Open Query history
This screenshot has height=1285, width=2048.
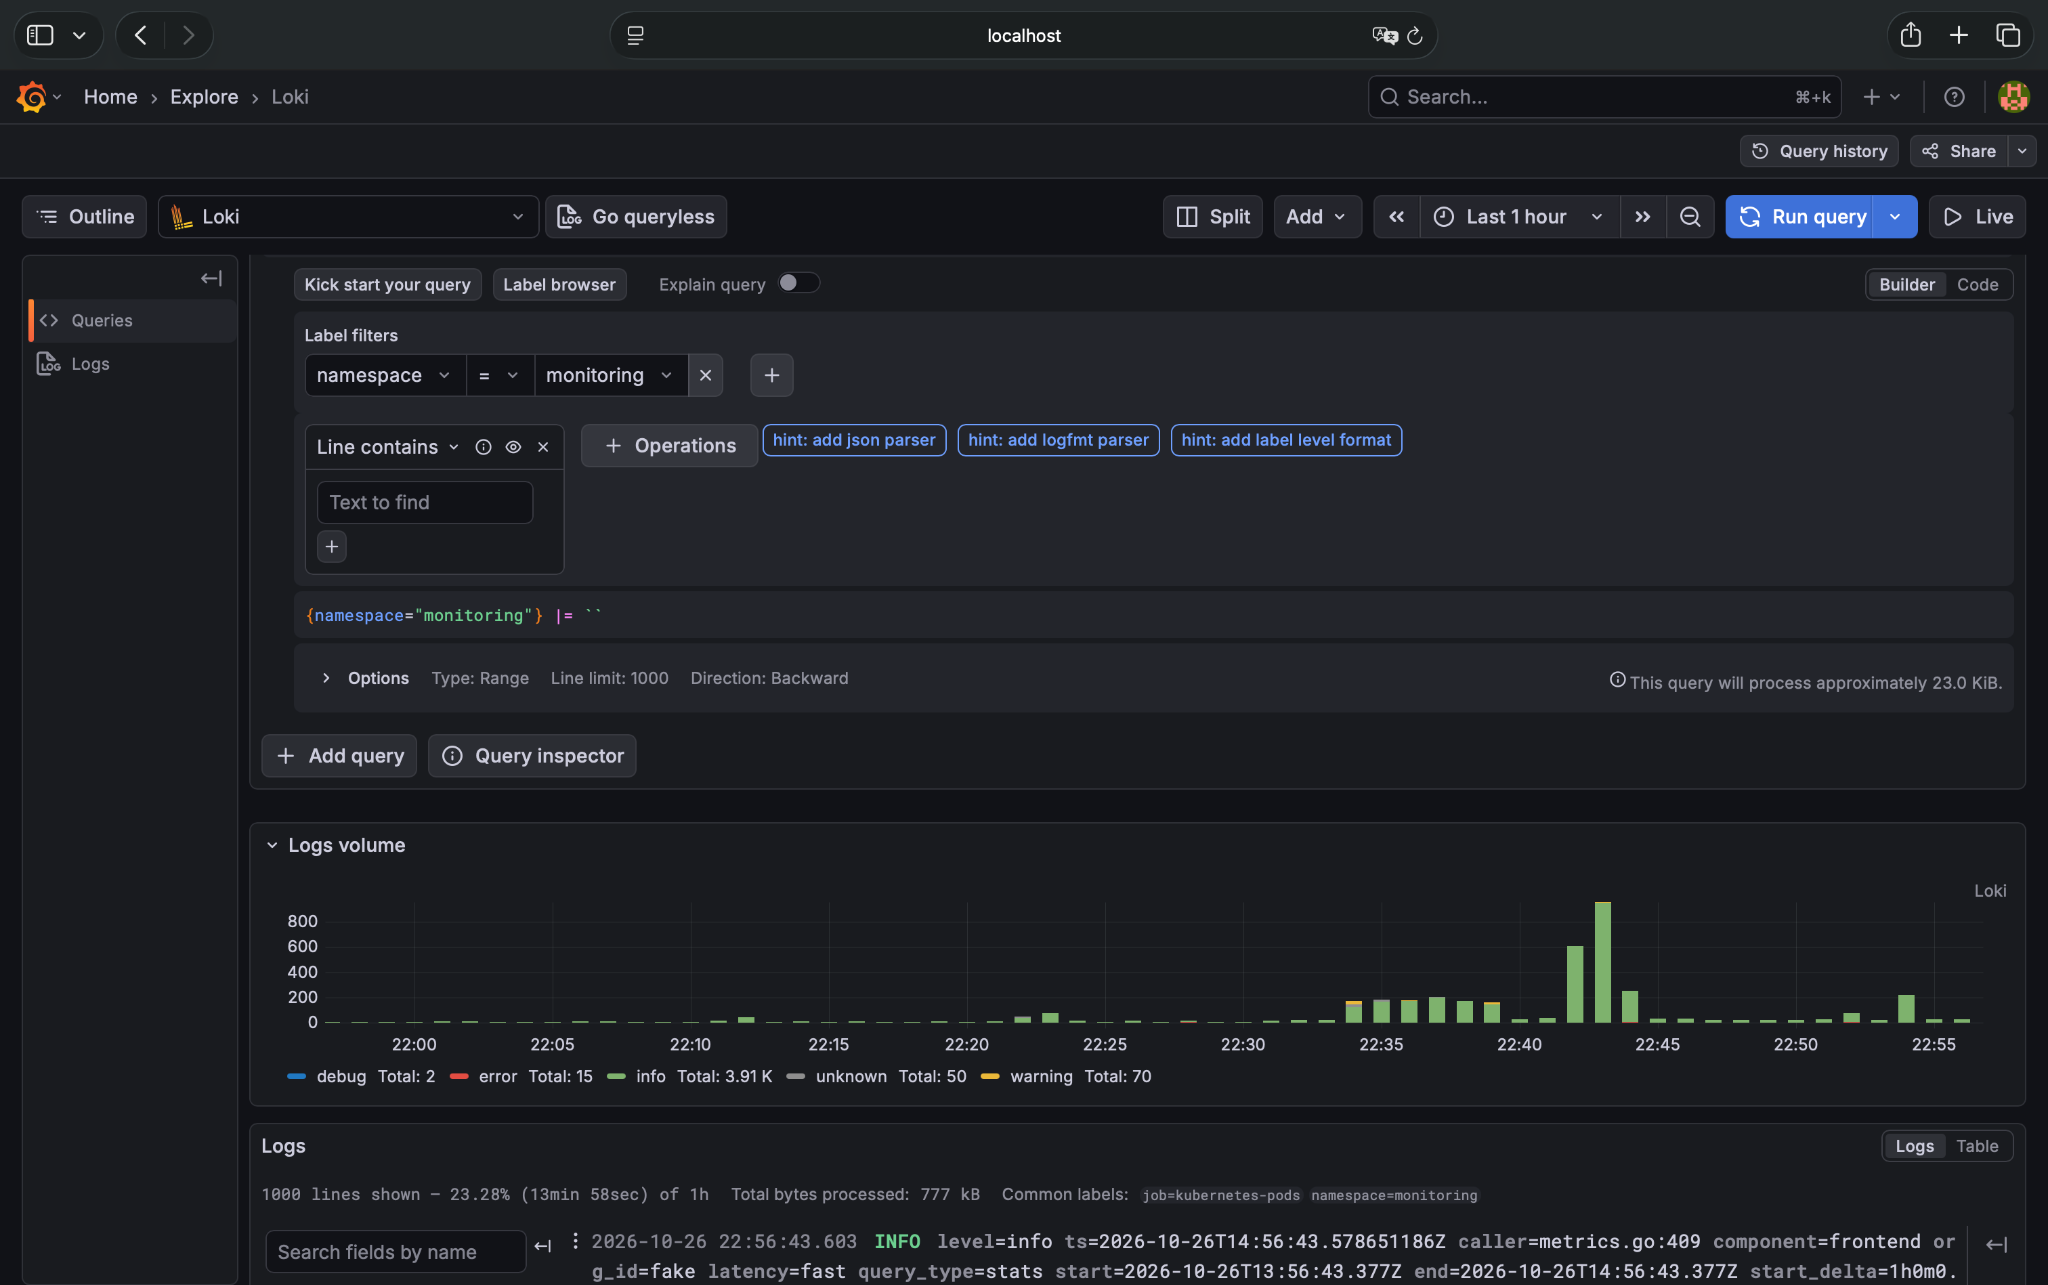pyautogui.click(x=1819, y=151)
